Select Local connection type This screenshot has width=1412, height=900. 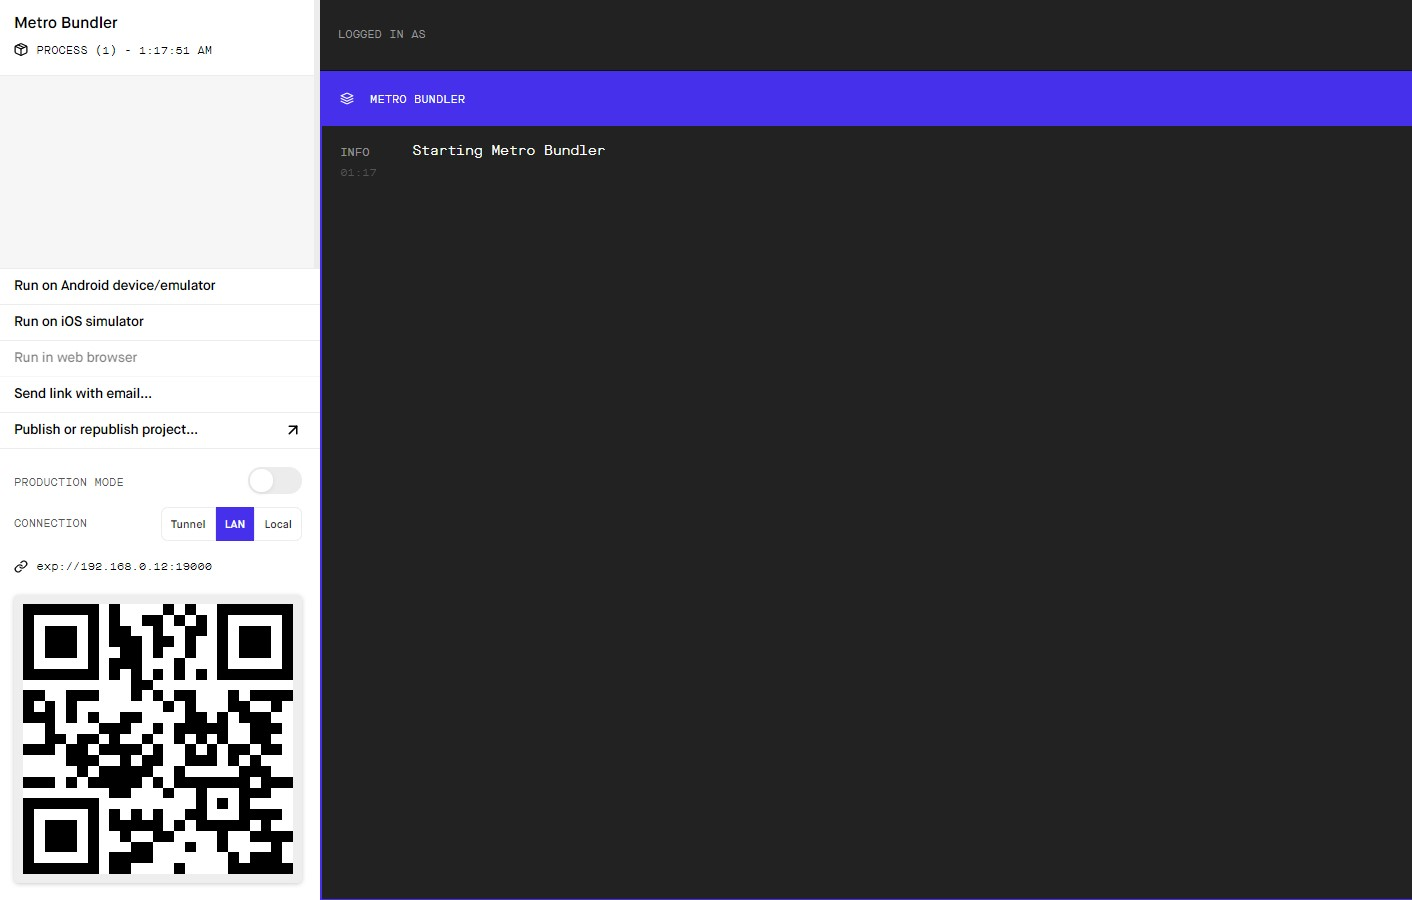coord(278,524)
